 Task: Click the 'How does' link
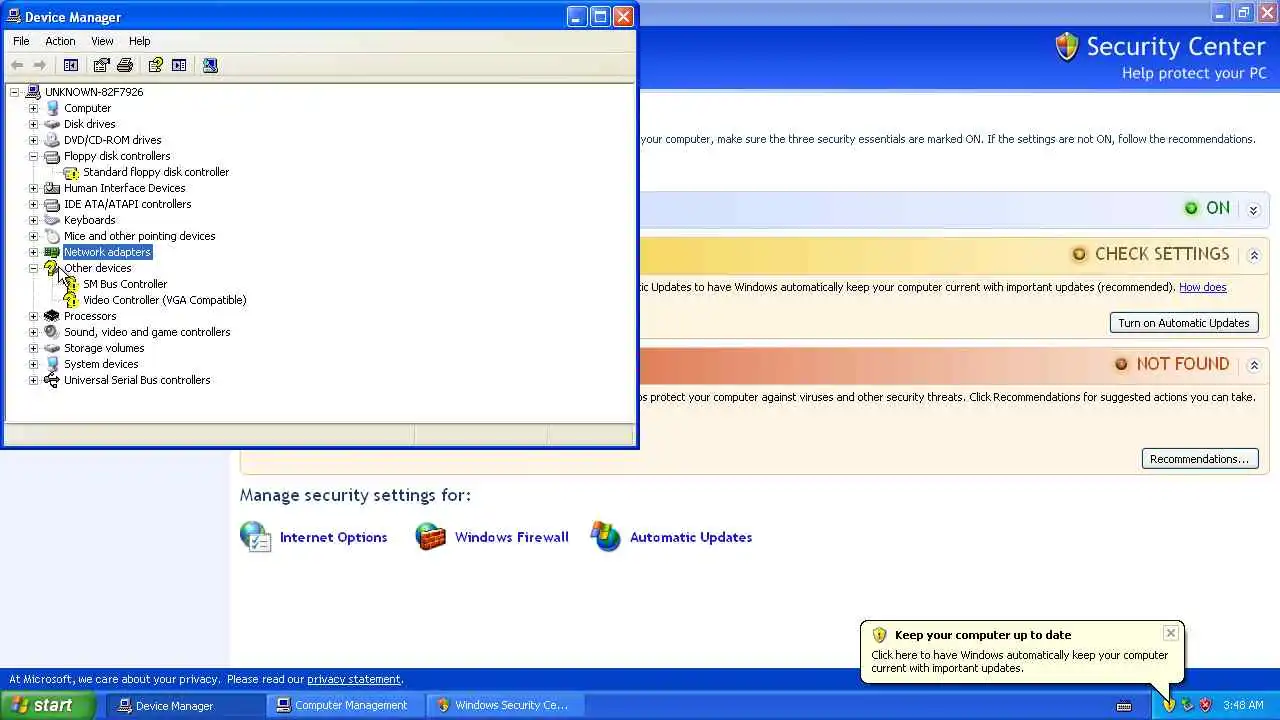coord(1202,287)
